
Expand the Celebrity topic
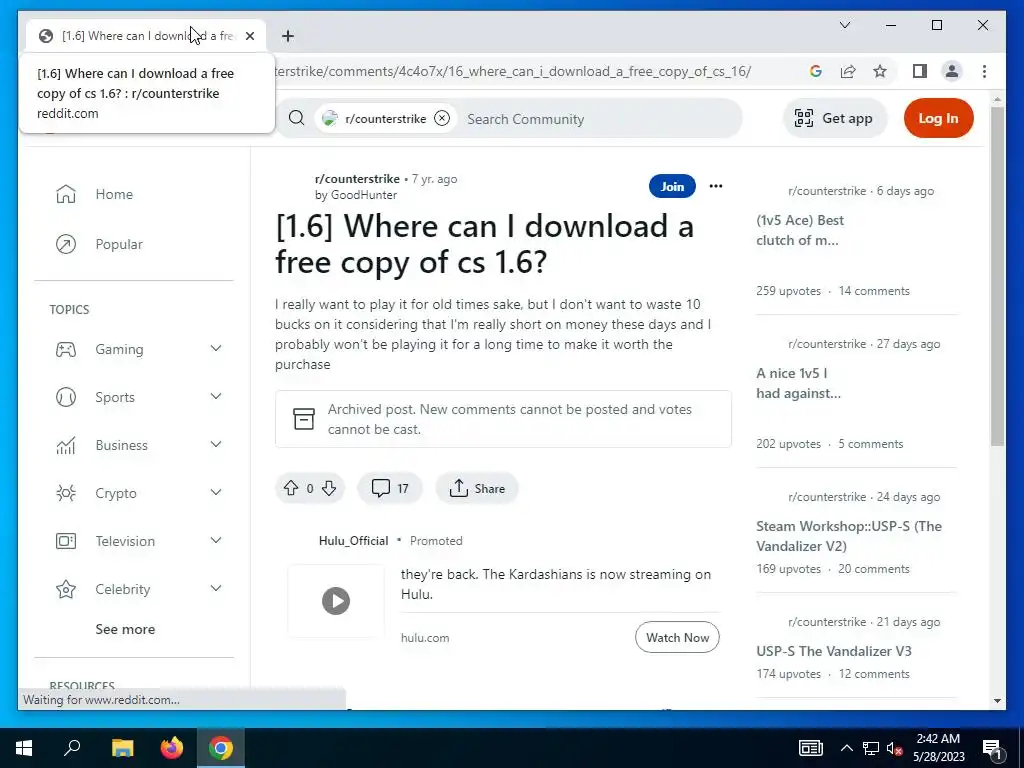coord(216,589)
